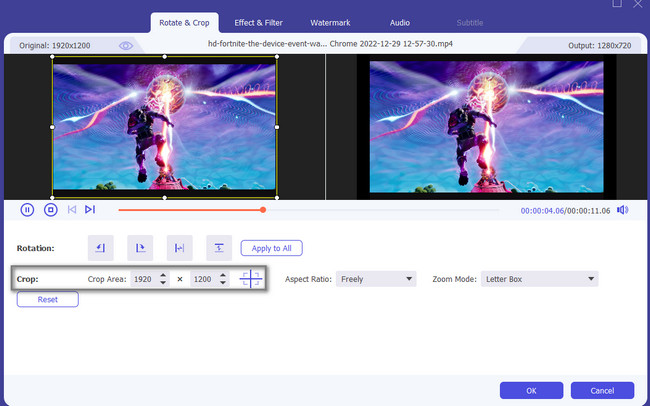This screenshot has height=406, width=650.
Task: Rotate video right 90 degrees
Action: [x=140, y=248]
